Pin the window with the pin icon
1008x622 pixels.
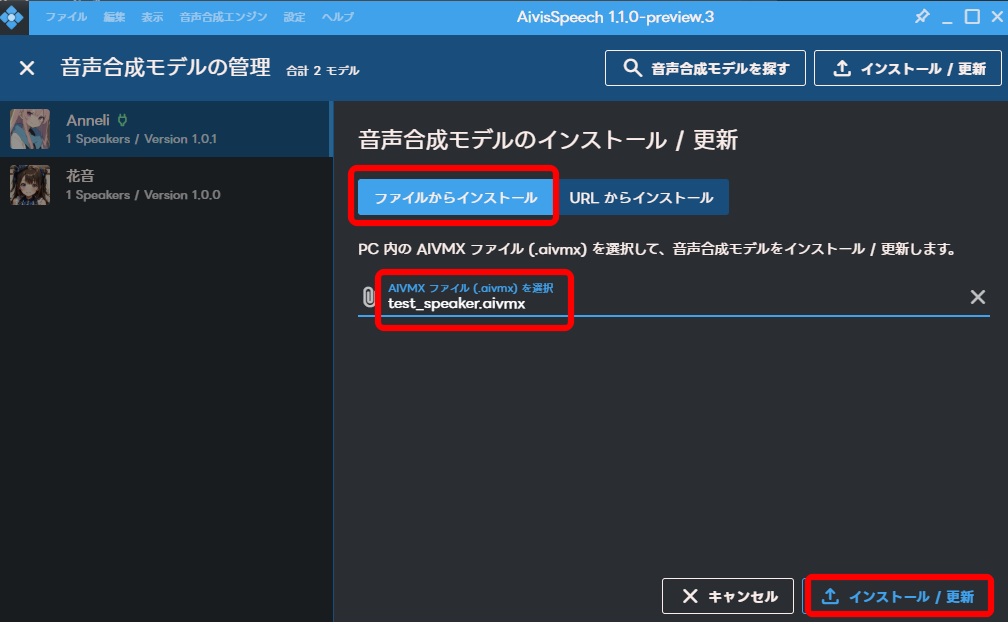click(x=922, y=16)
